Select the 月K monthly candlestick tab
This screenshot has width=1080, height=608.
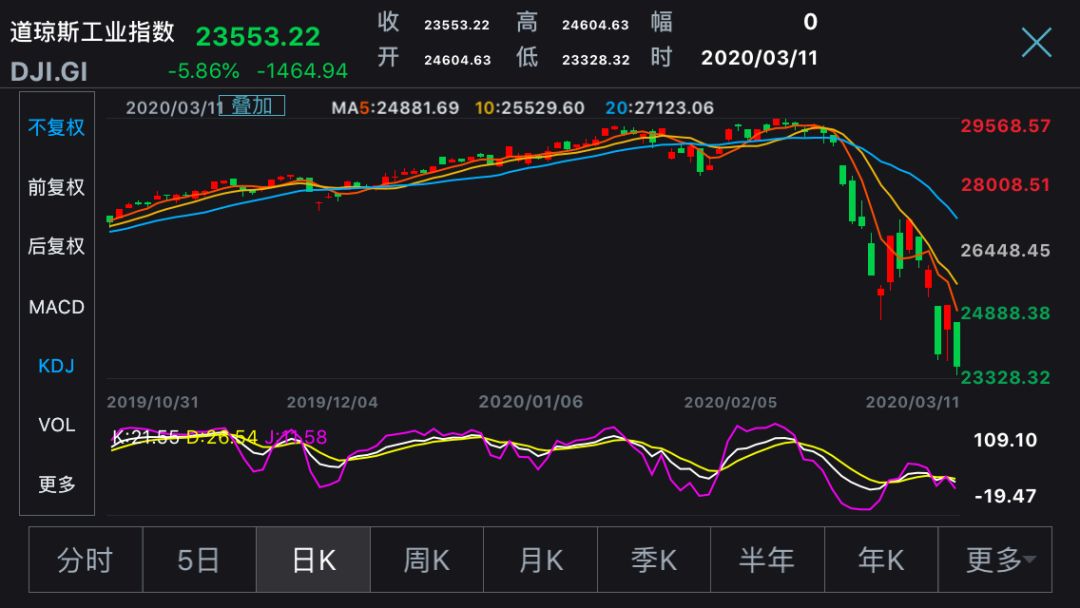pyautogui.click(x=541, y=560)
